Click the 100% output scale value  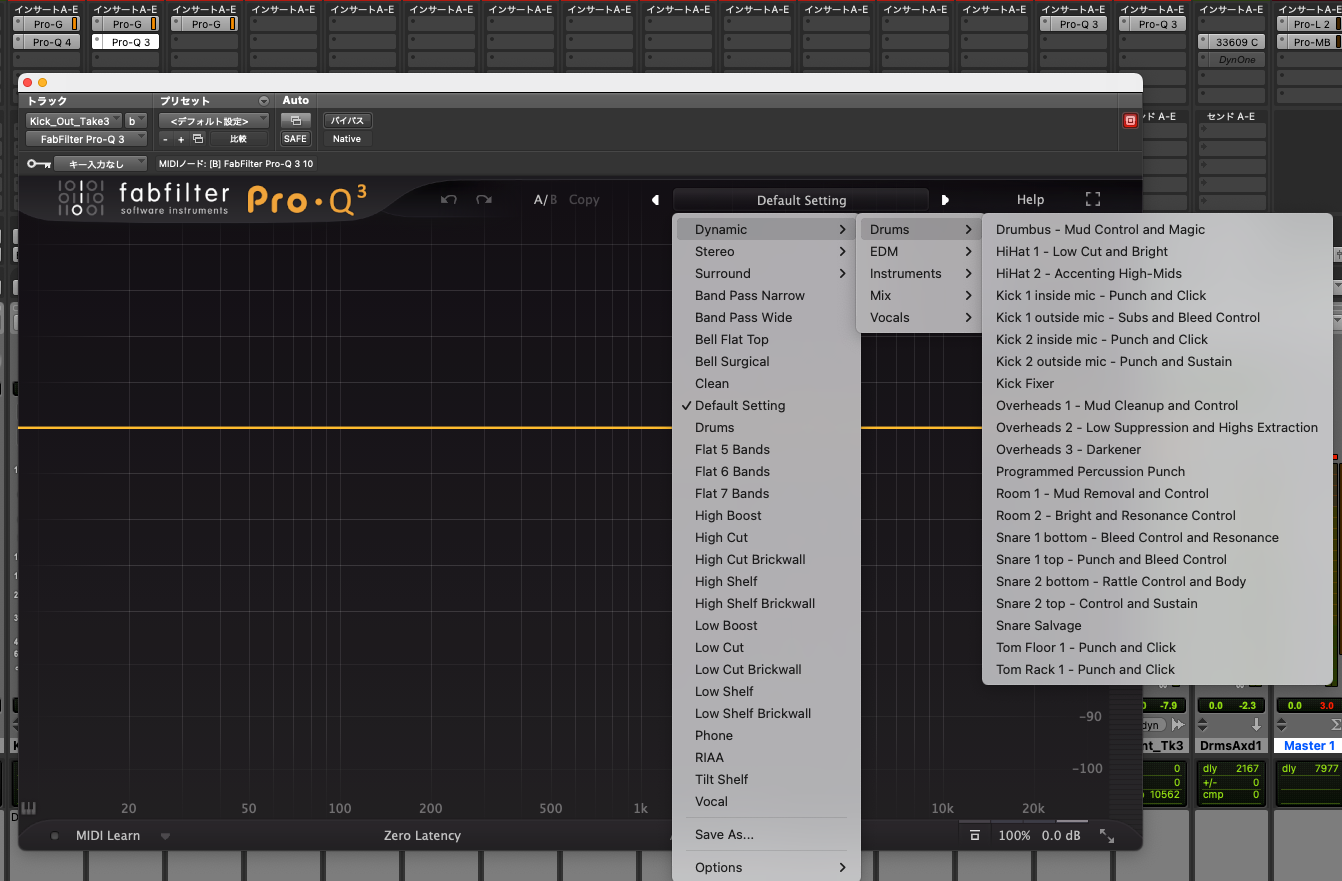1014,836
